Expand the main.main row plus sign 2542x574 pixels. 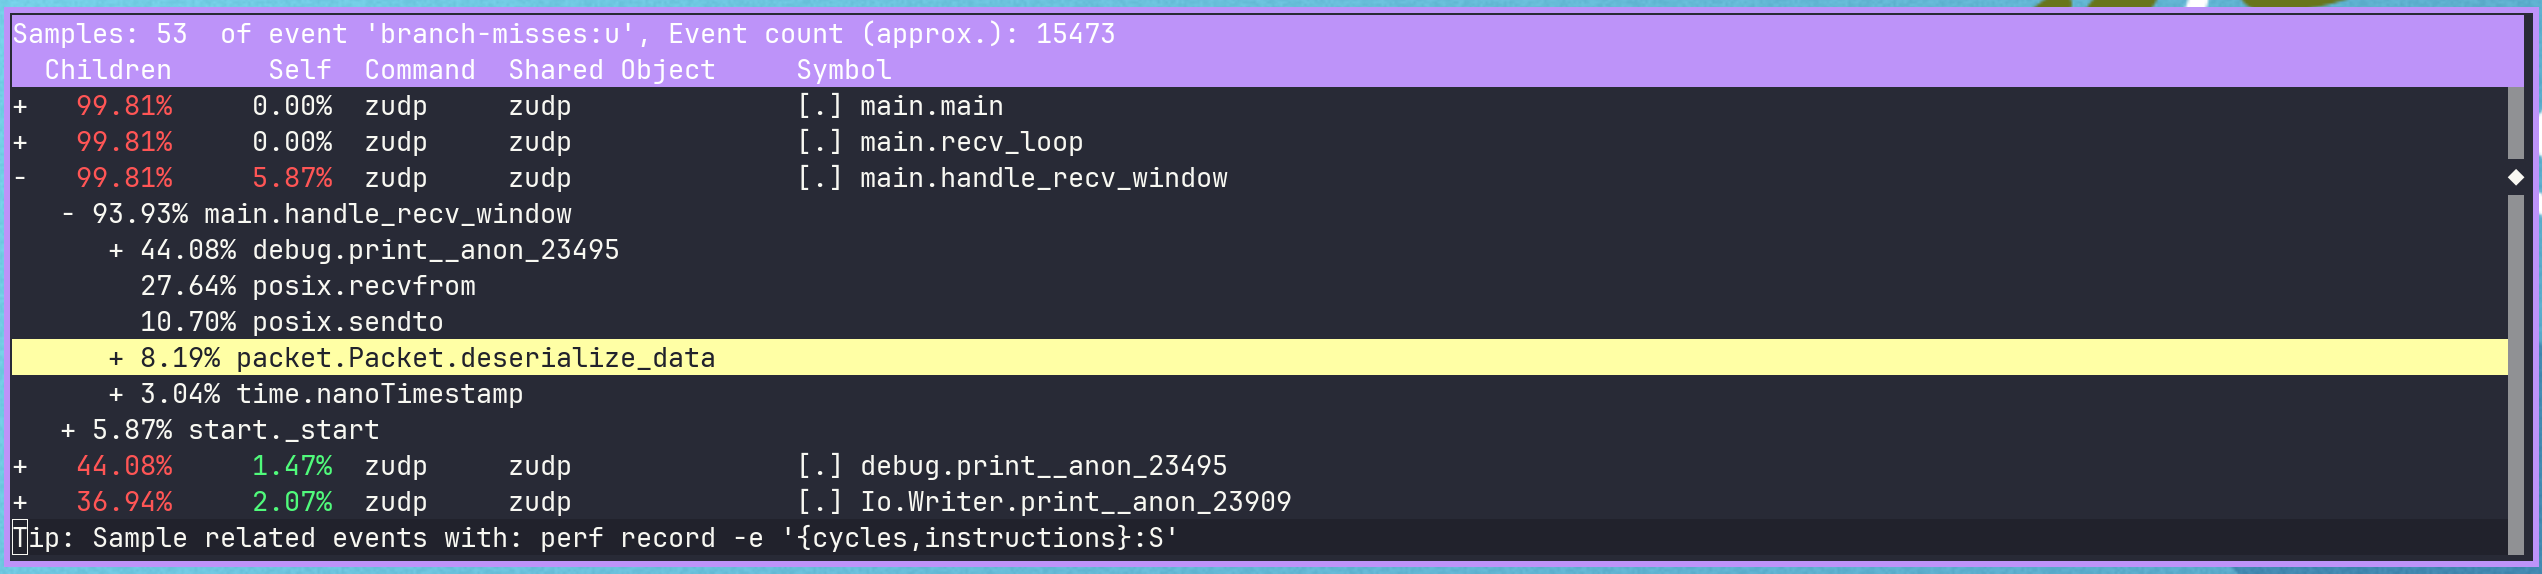(20, 106)
